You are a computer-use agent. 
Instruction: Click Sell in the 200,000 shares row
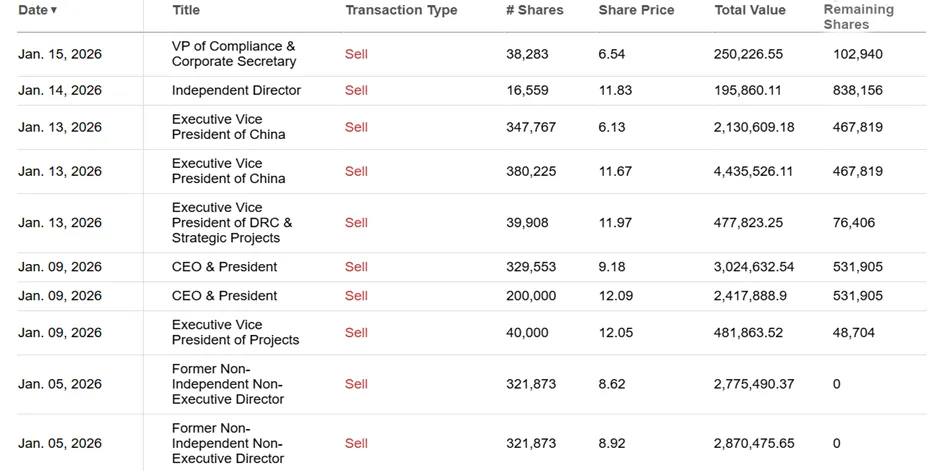[356, 296]
